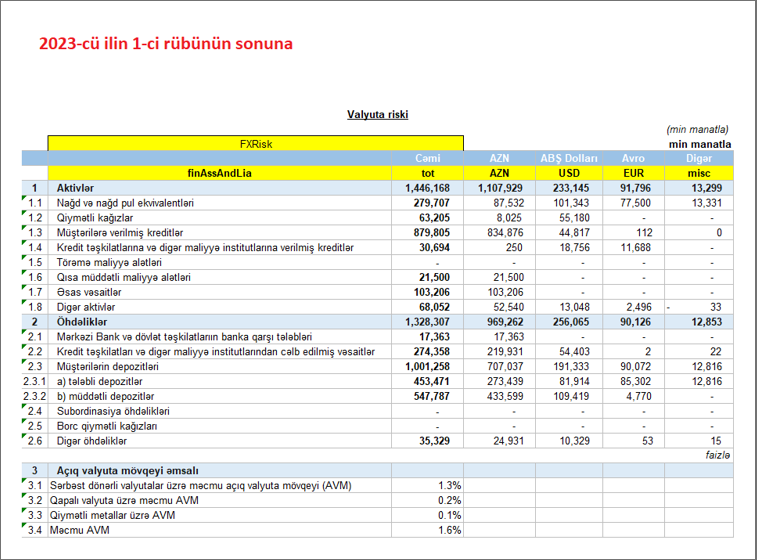Select the 'Aktivlər' row label
757x560 pixels.
[x=75, y=188]
